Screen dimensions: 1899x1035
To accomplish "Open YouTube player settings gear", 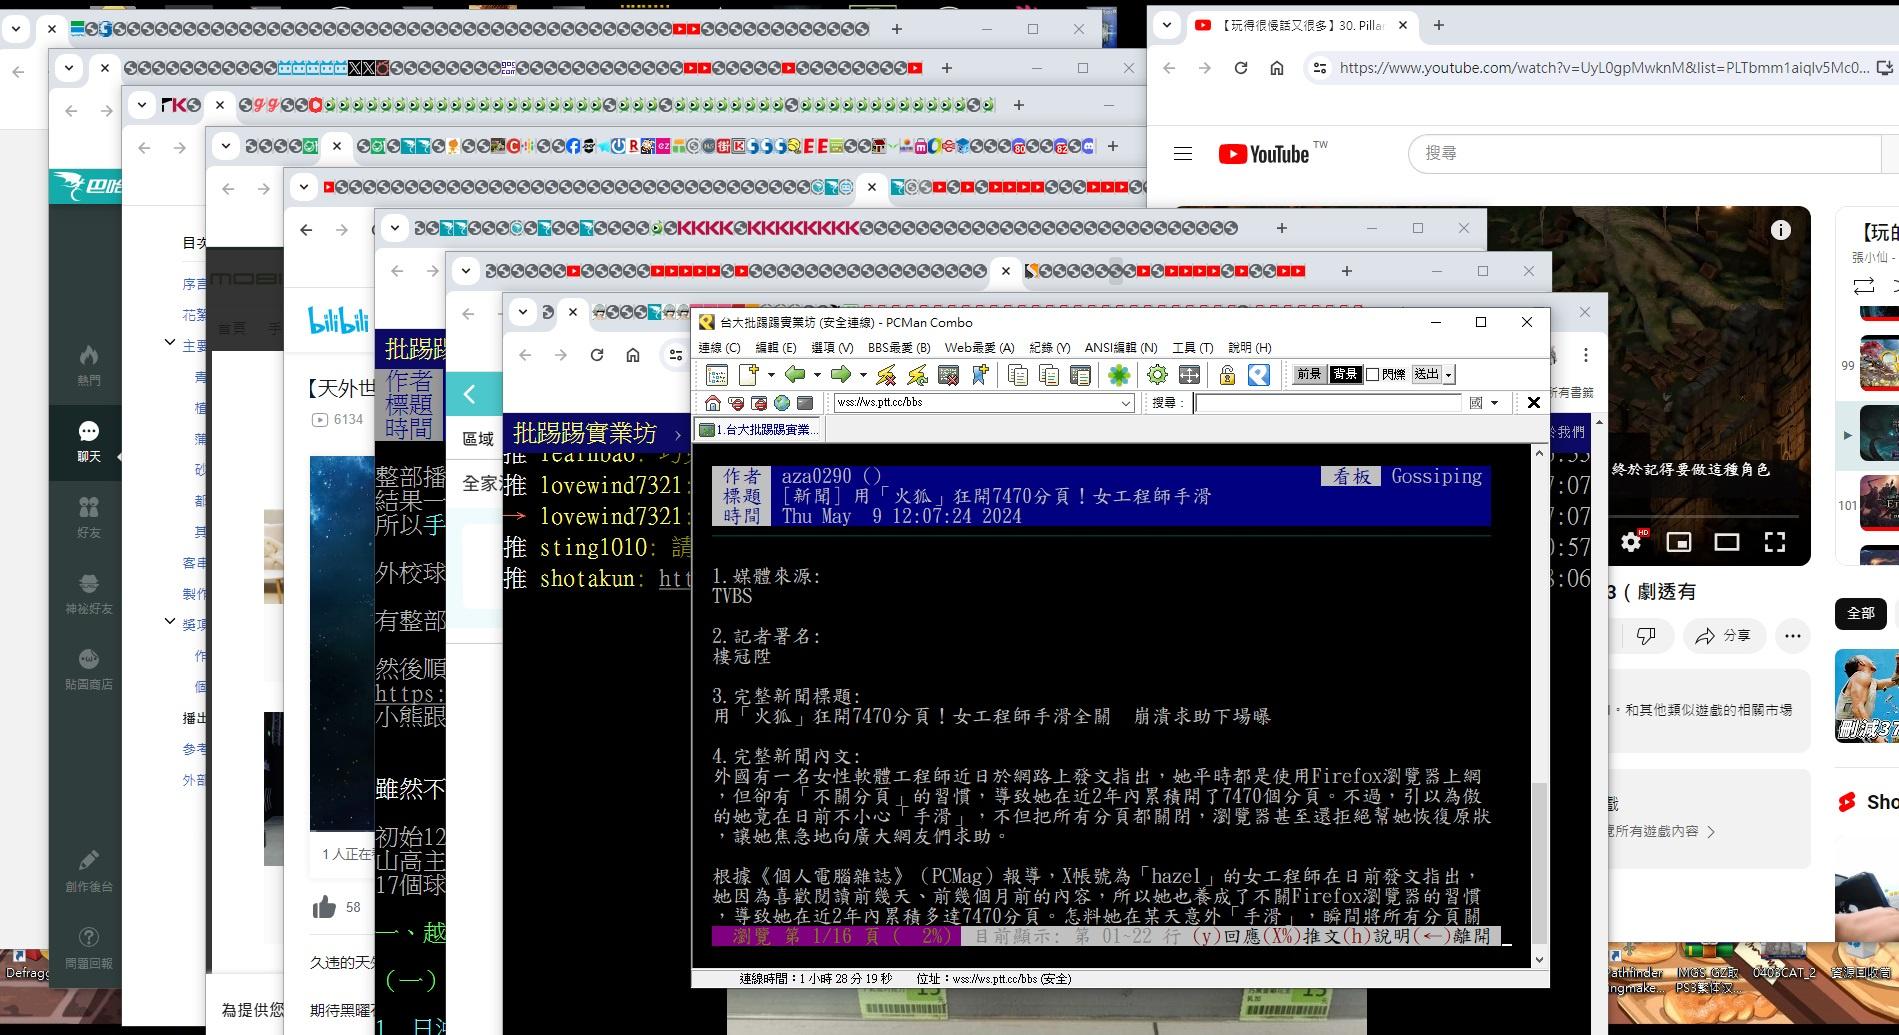I will point(1631,542).
